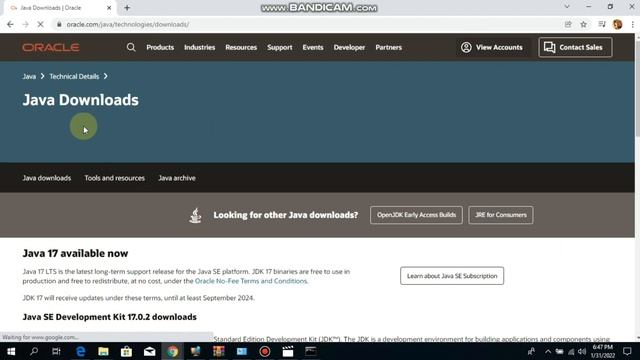Click the Oracle logo

(51, 47)
